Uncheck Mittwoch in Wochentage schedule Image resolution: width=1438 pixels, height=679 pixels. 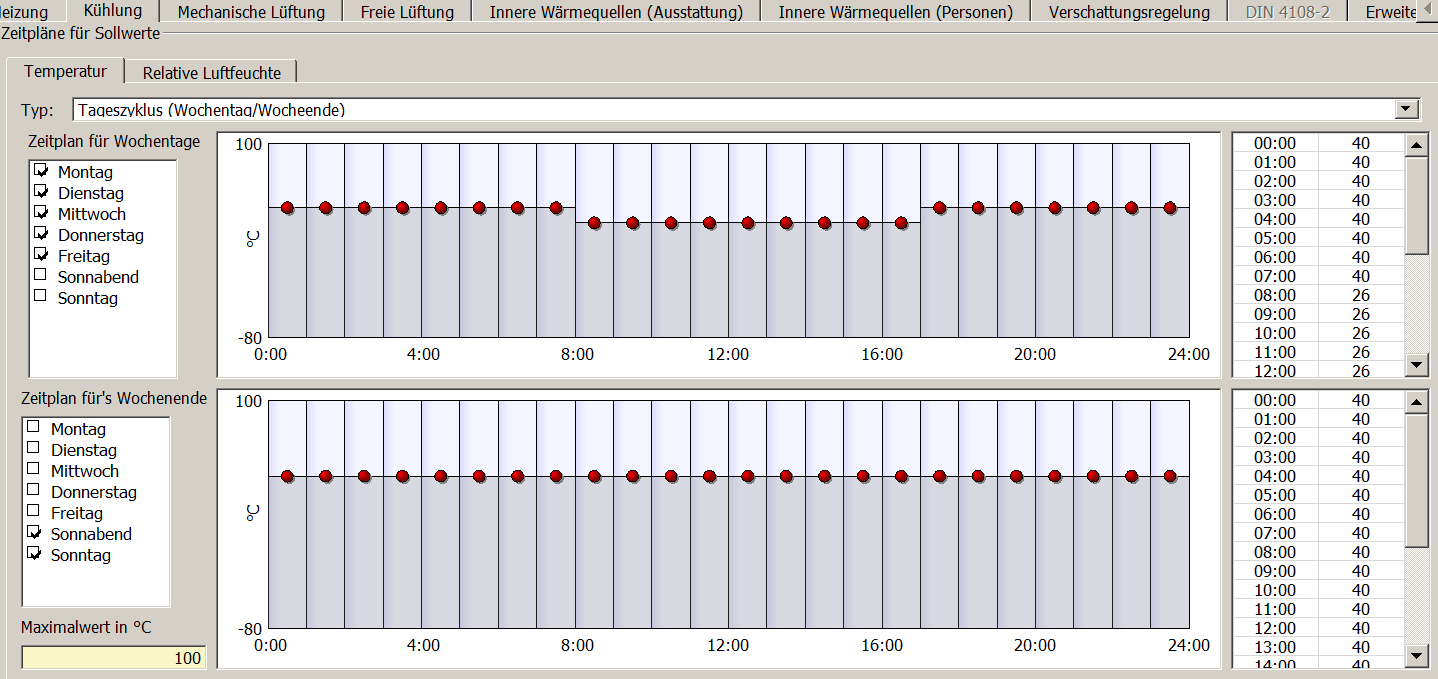41,214
